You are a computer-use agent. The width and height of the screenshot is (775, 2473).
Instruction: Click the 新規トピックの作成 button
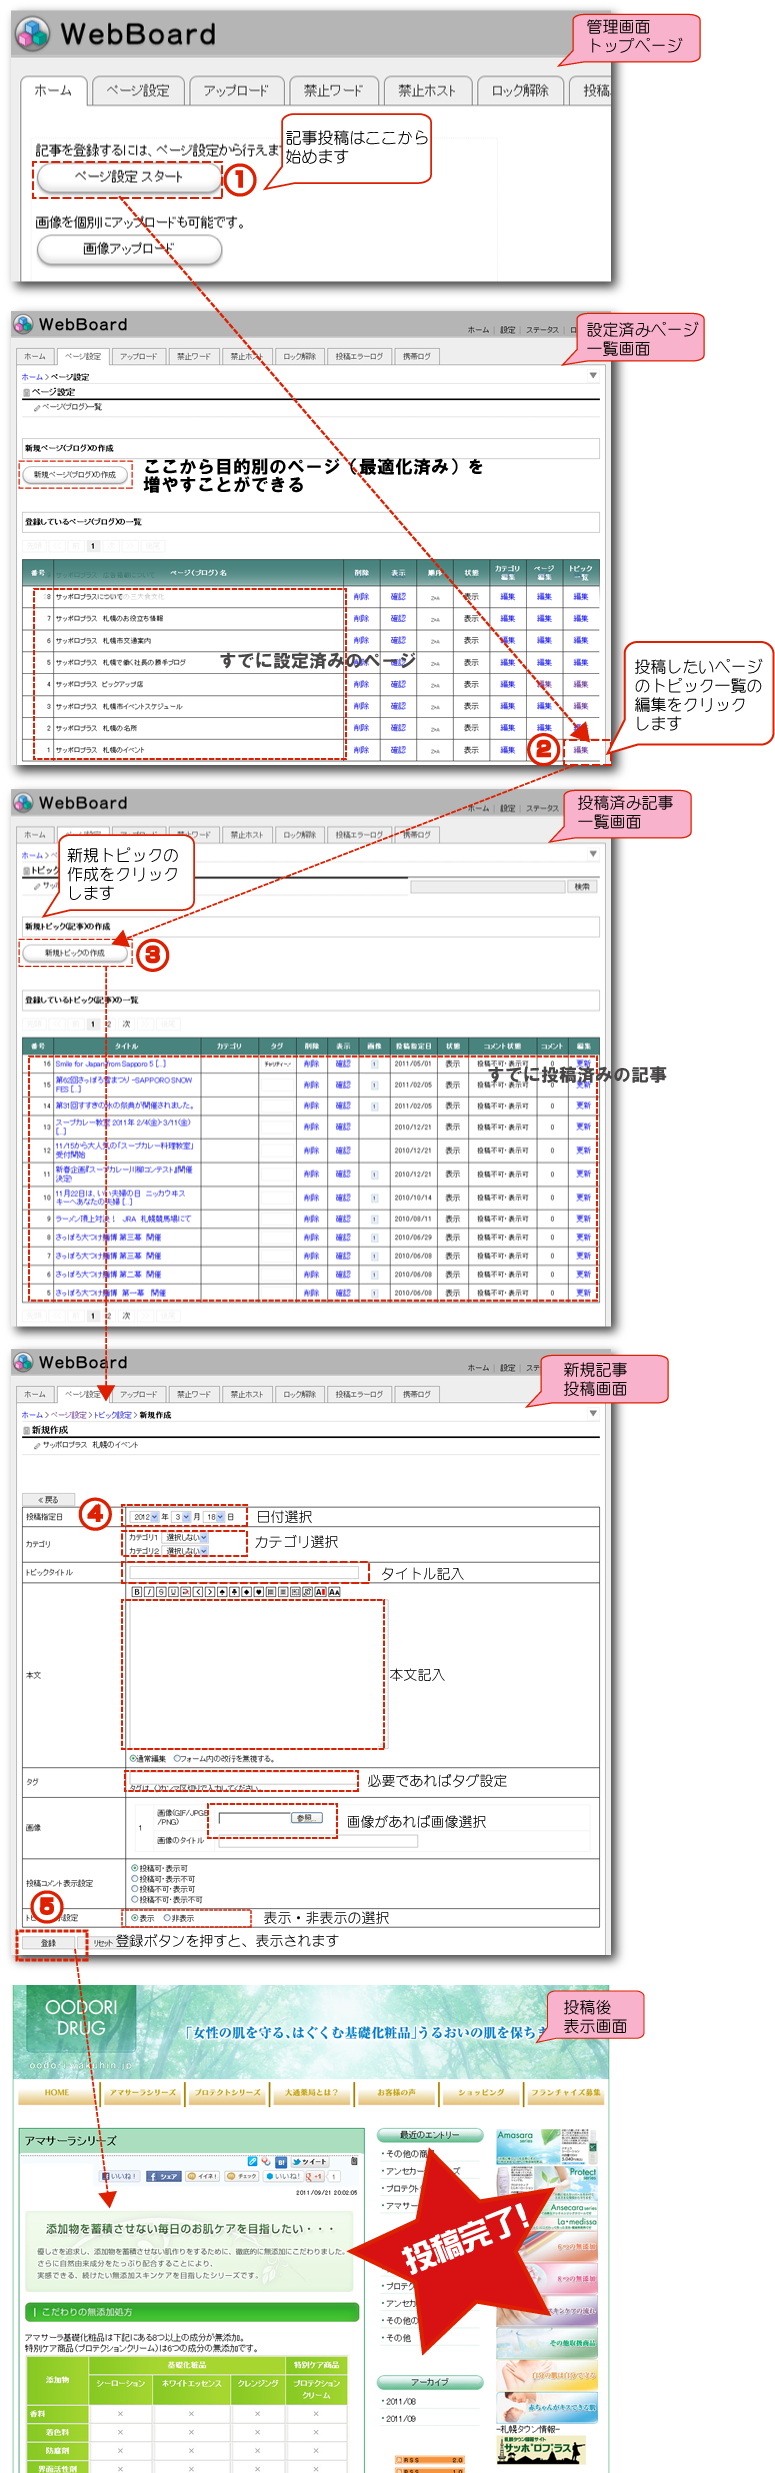tap(75, 953)
